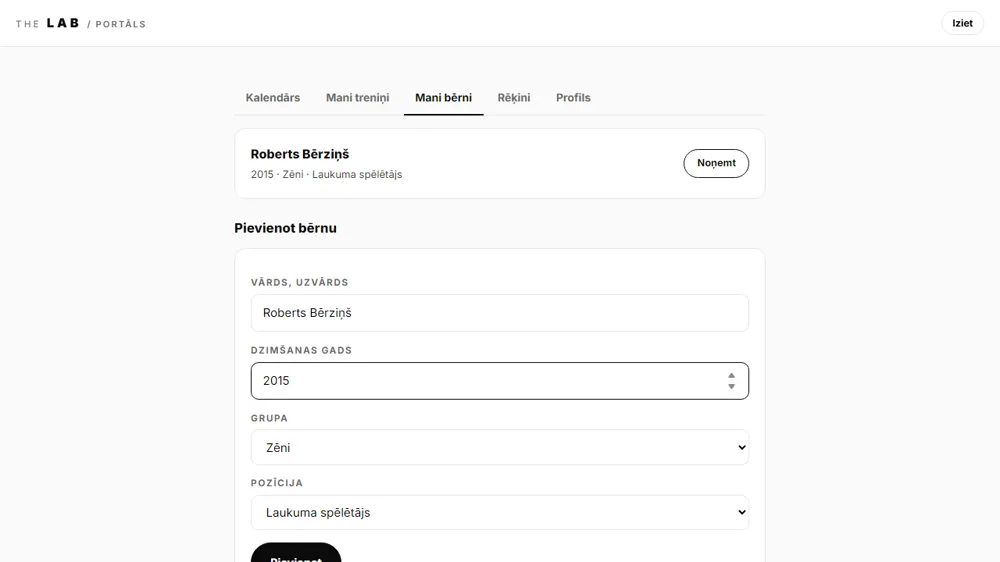This screenshot has height=562, width=1000.
Task: Open the Profils tab
Action: click(573, 98)
